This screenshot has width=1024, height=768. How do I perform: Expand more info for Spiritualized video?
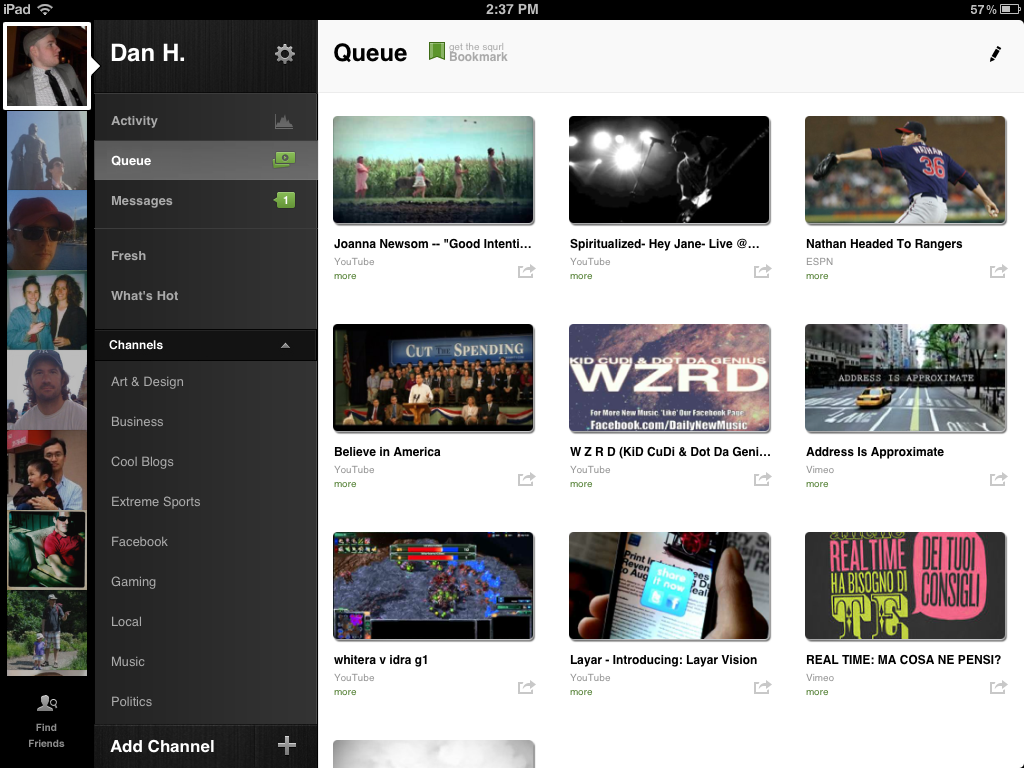581,276
